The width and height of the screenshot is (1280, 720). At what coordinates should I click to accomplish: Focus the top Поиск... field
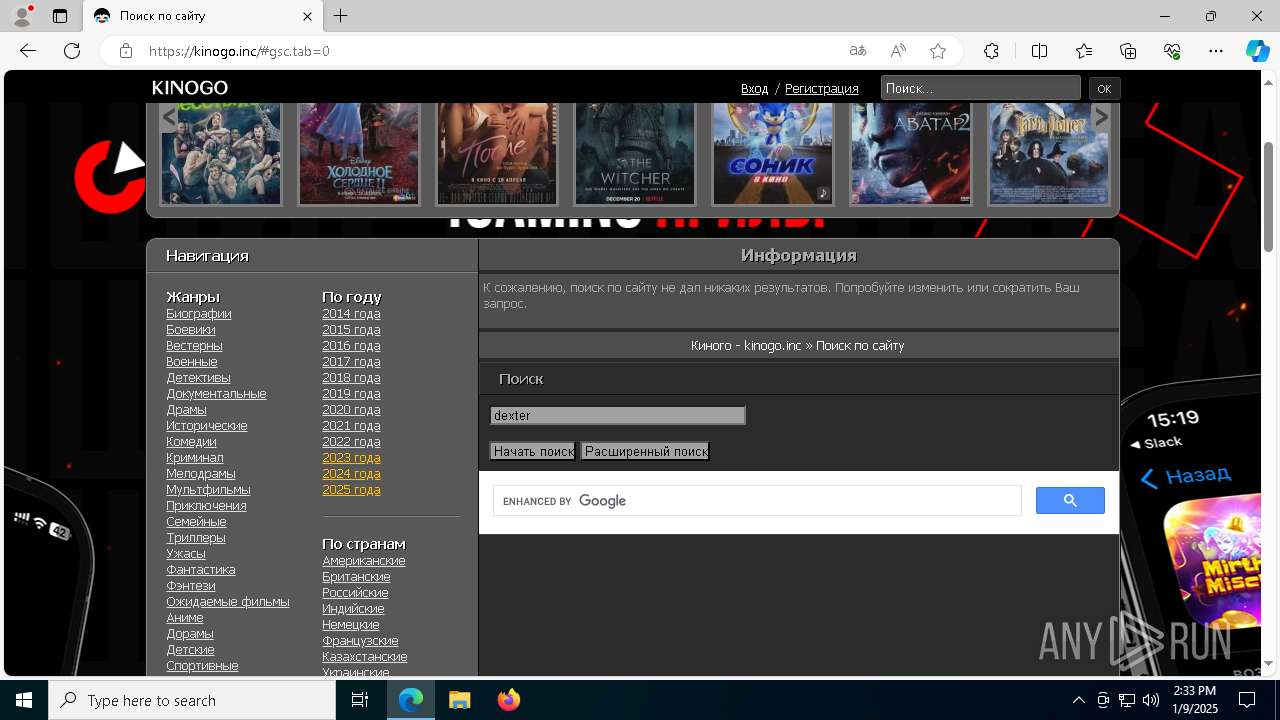tap(981, 88)
